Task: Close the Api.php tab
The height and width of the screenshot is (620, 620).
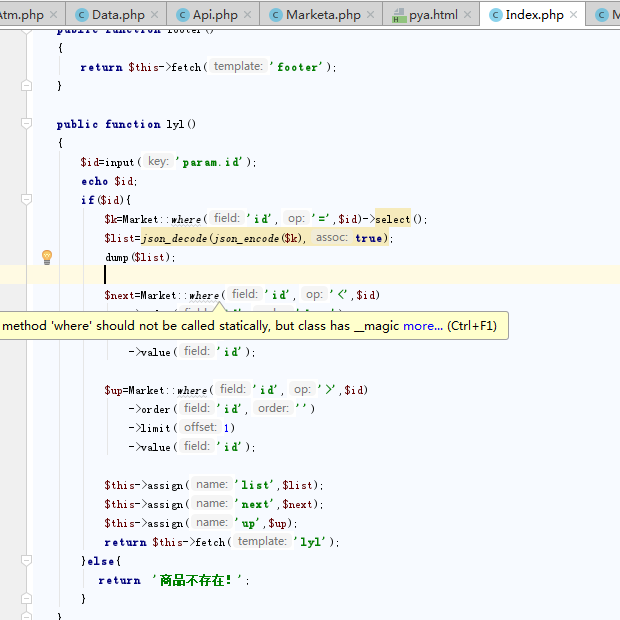Action: [x=248, y=15]
